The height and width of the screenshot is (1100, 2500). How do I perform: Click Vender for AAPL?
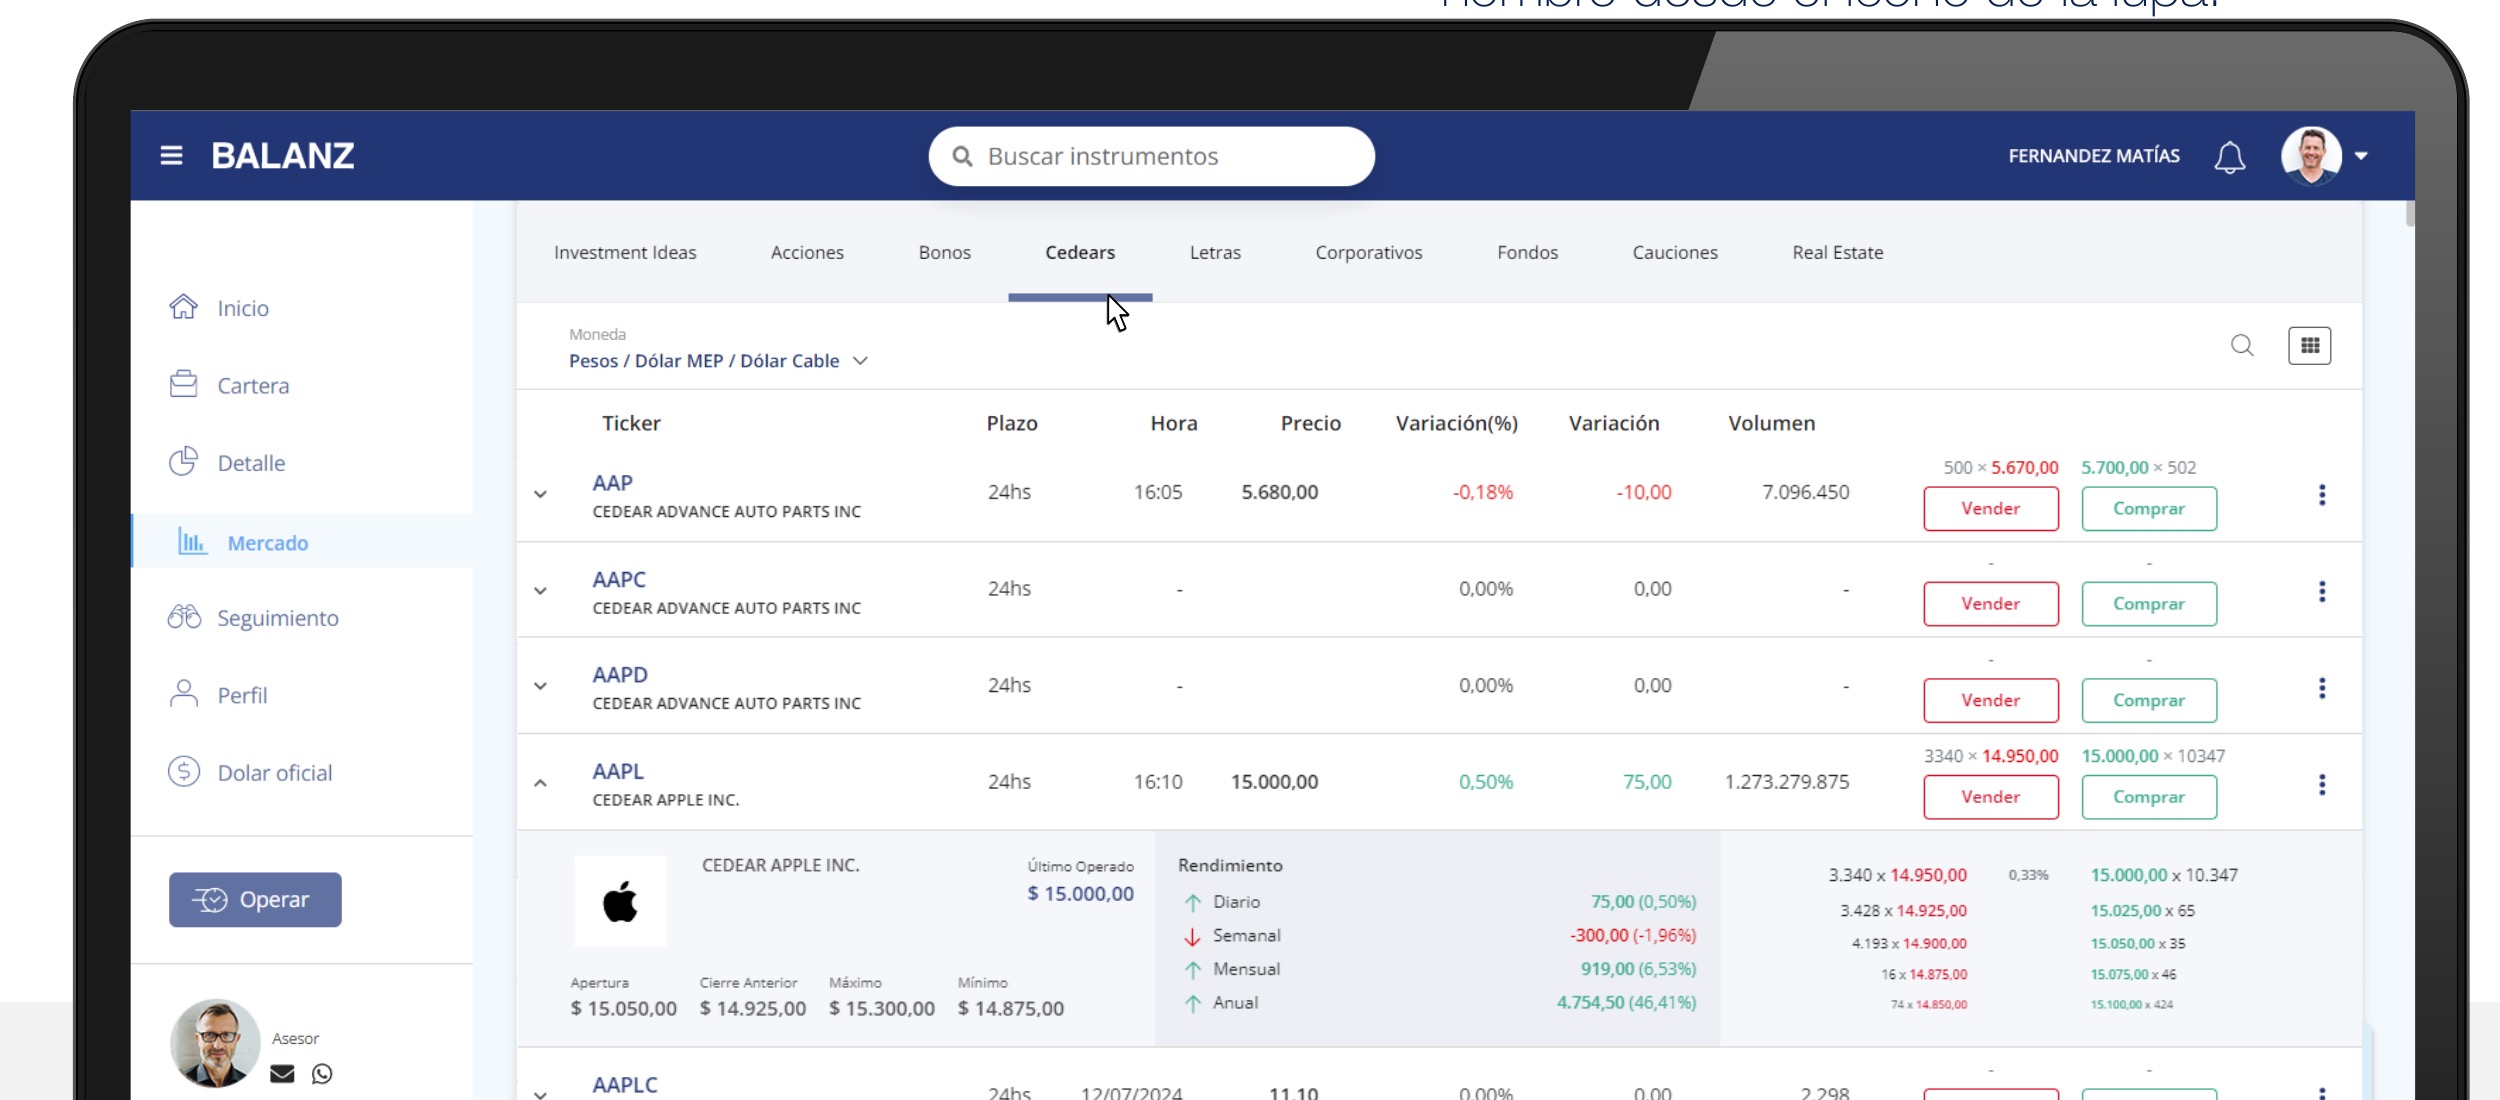pyautogui.click(x=1991, y=797)
